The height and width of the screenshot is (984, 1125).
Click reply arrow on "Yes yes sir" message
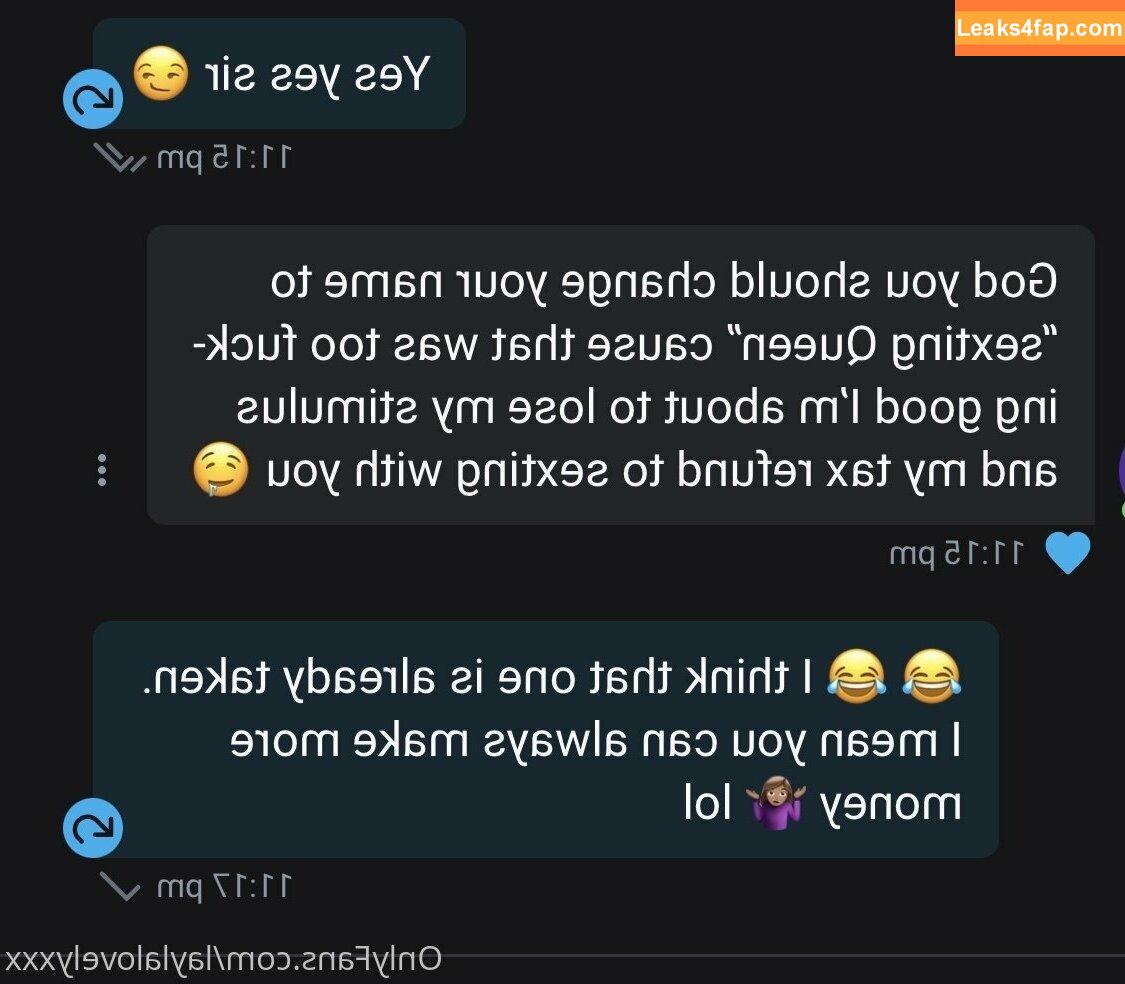click(93, 99)
